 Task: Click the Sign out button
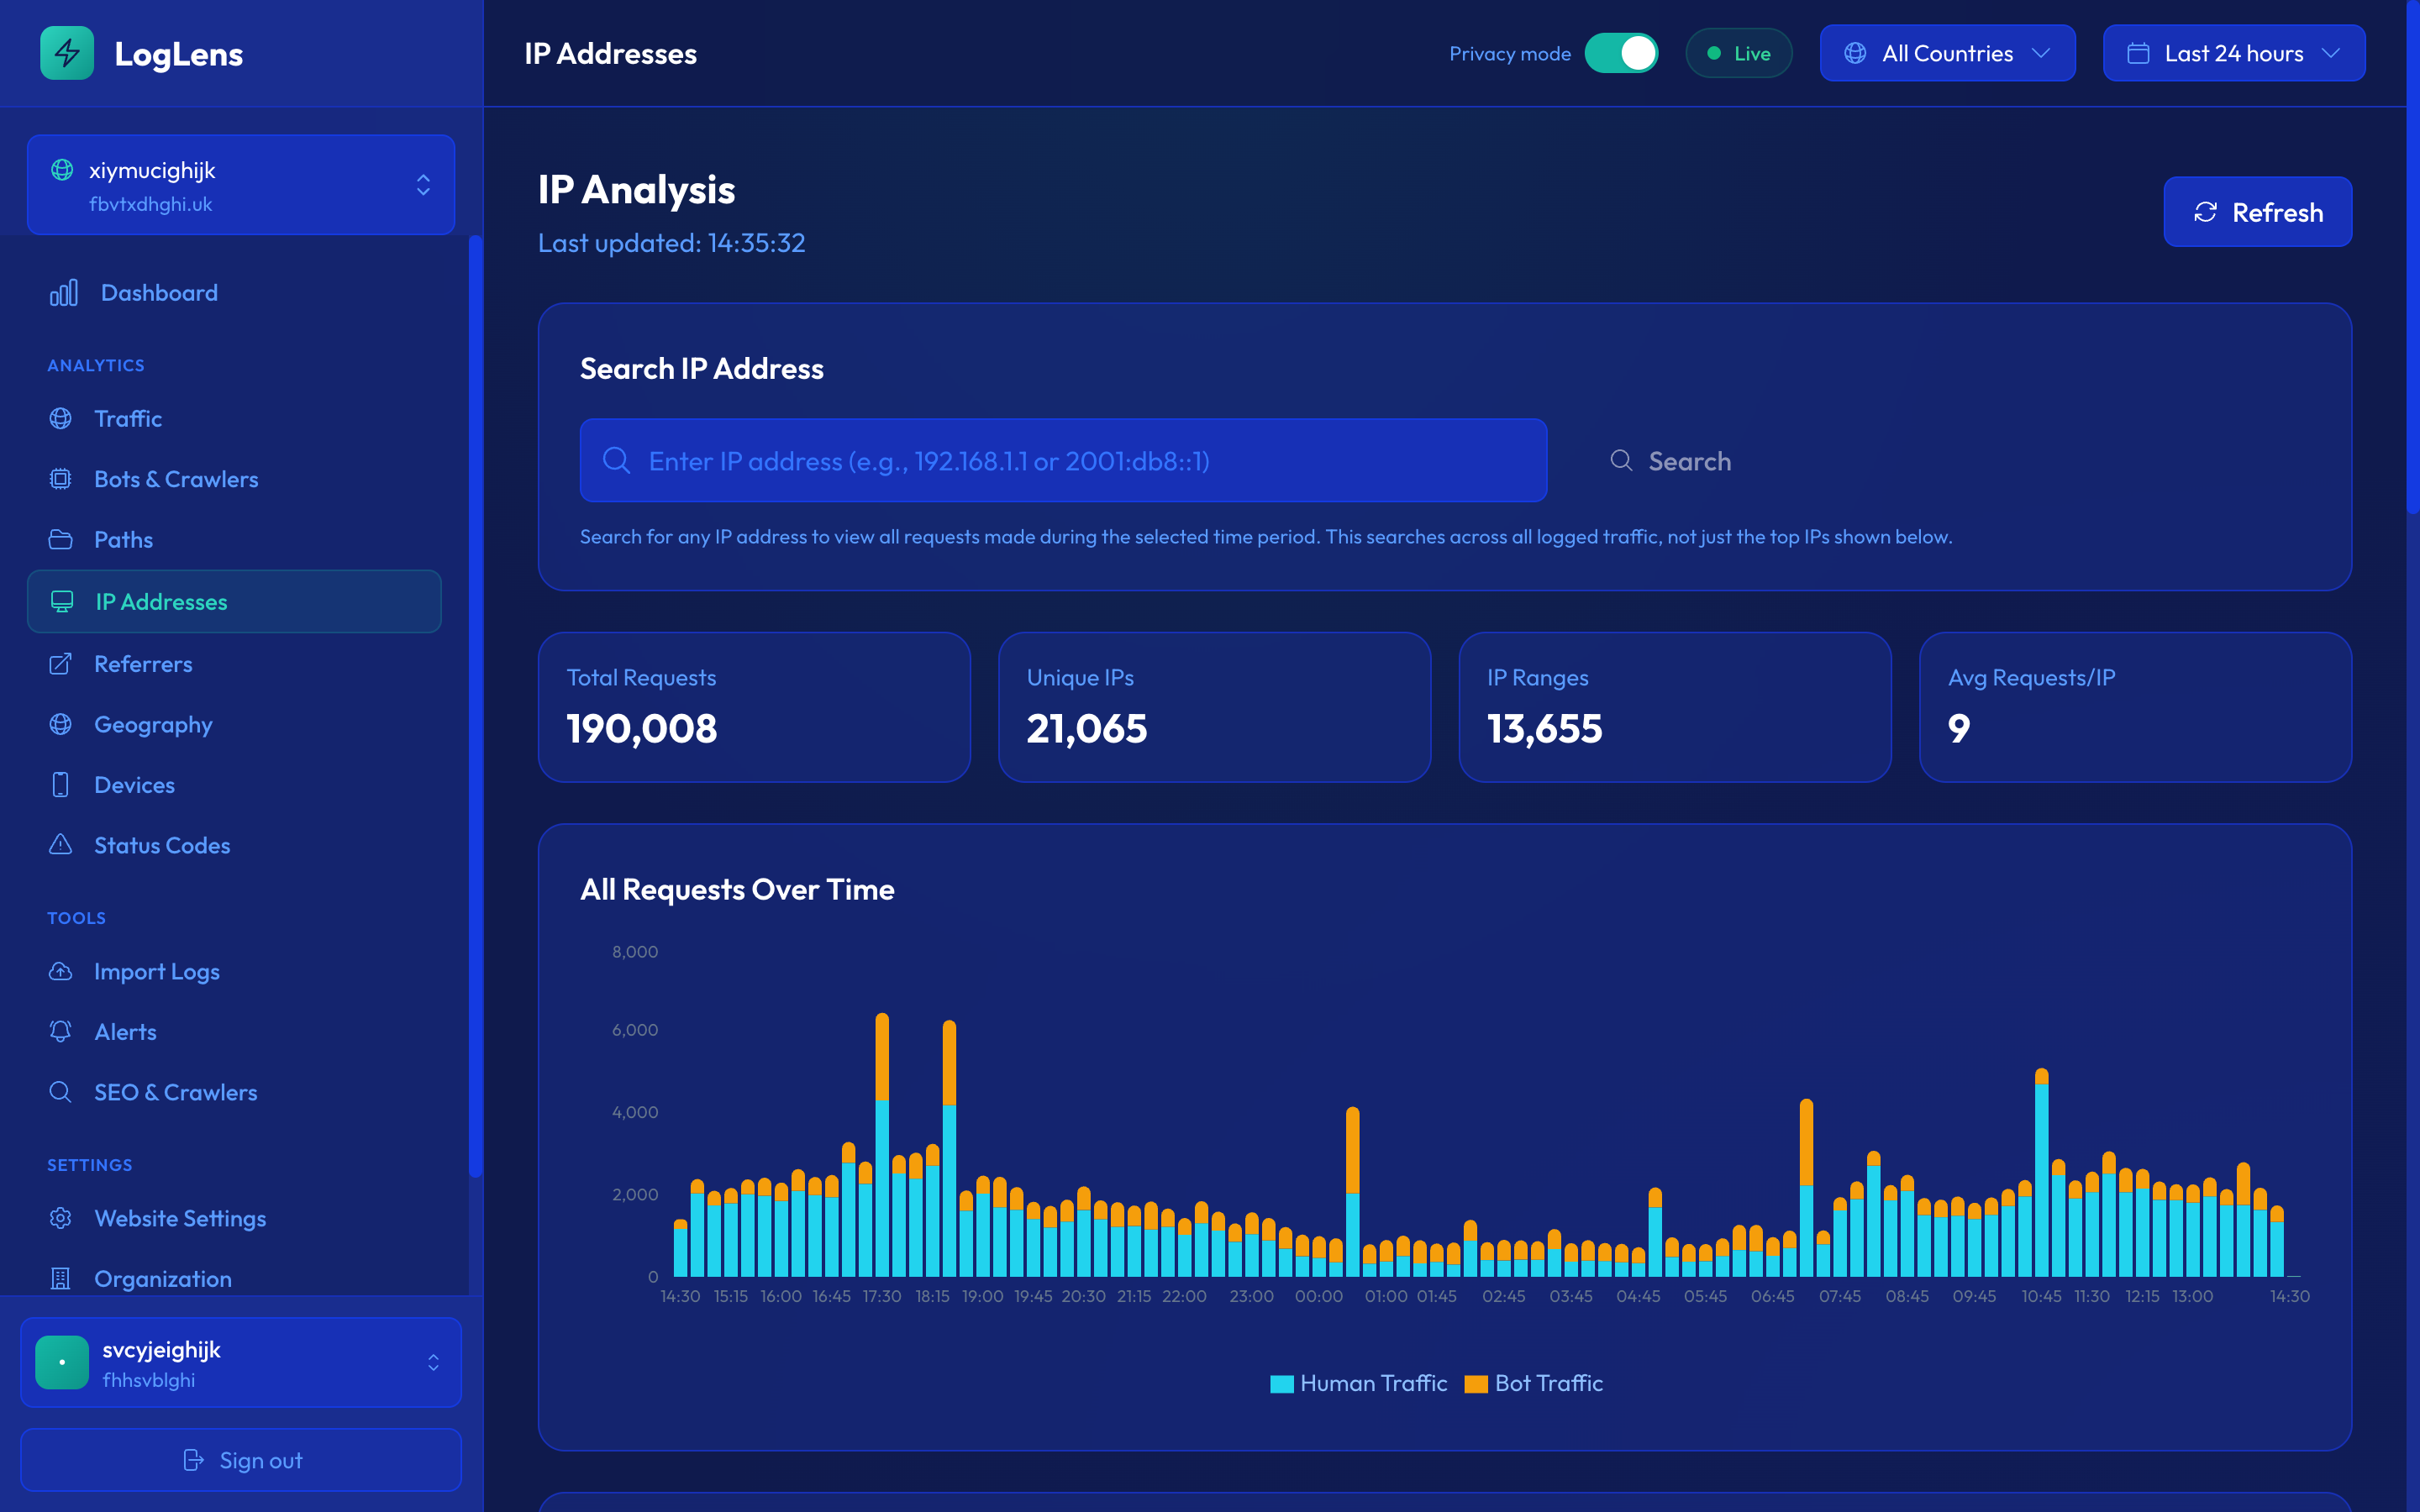tap(241, 1460)
